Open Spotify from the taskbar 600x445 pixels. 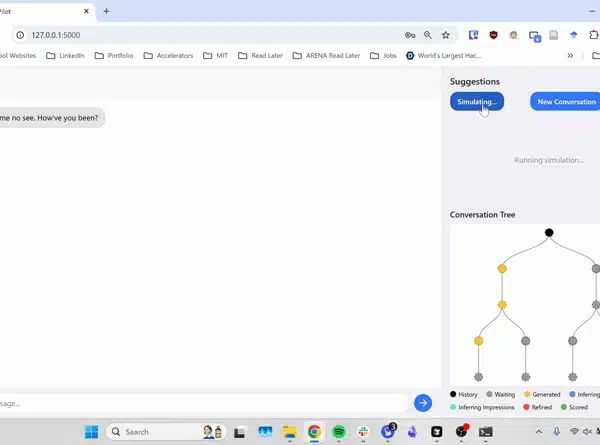coord(339,432)
